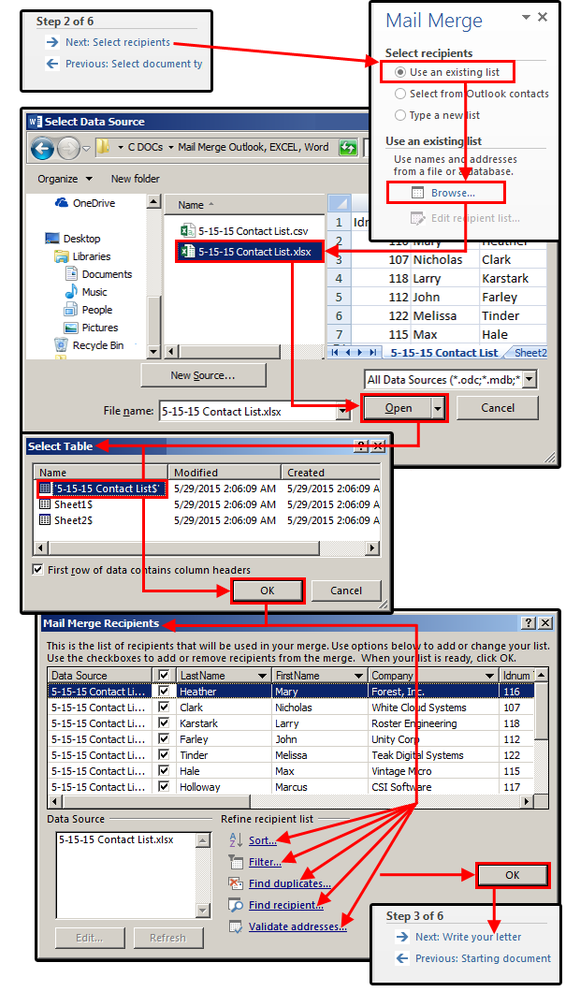This screenshot has height=992, width=580.
Task: Click the Filter icon in Refine recipient list
Action: [x=236, y=862]
